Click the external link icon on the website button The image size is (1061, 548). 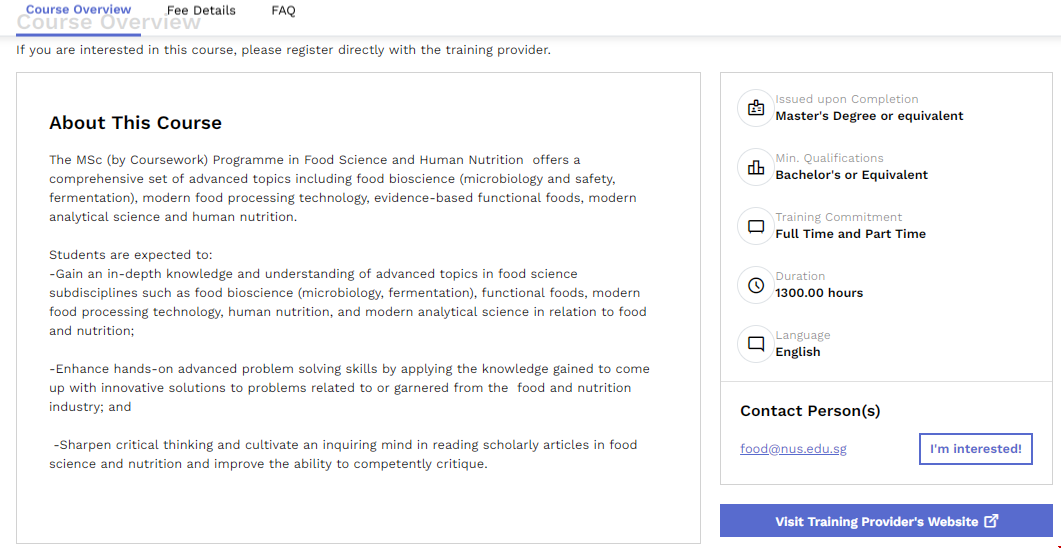click(991, 521)
